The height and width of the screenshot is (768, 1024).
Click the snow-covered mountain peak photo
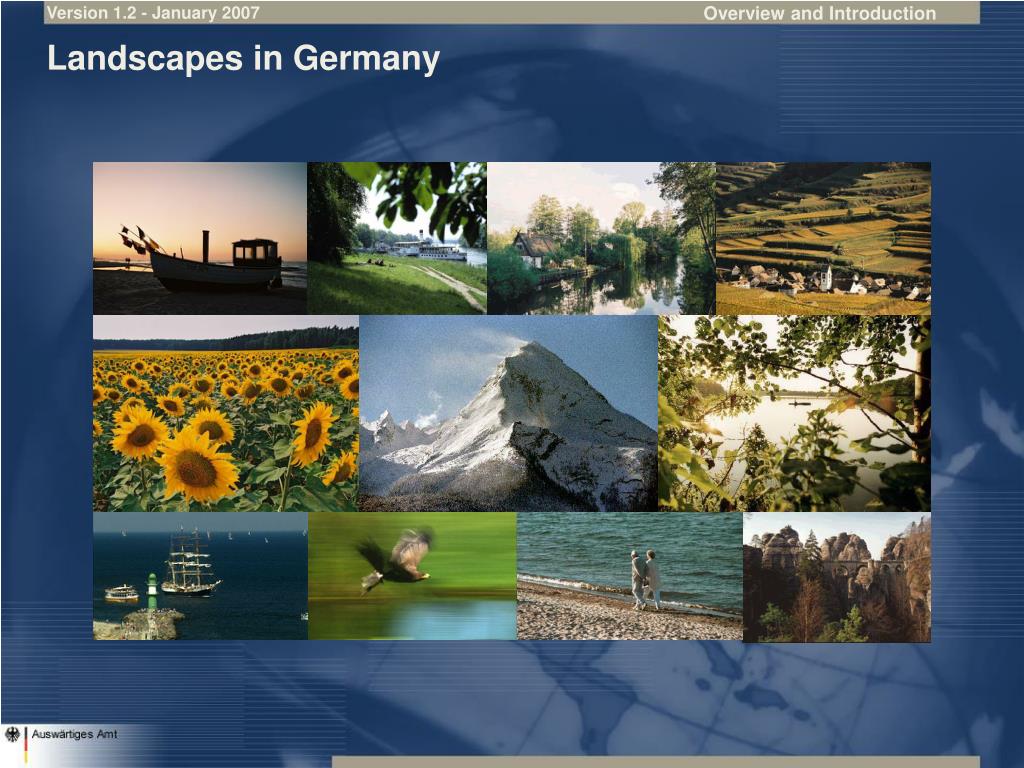click(x=508, y=413)
